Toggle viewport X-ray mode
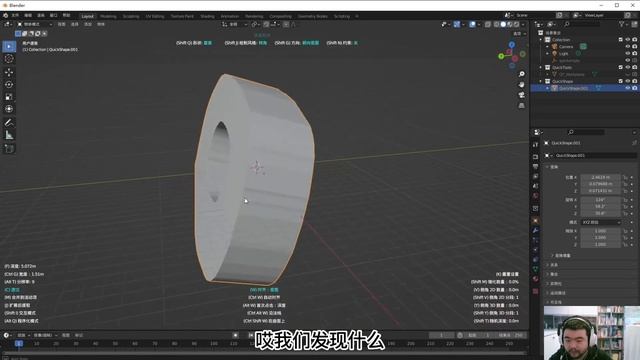The width and height of the screenshot is (640, 360). pyautogui.click(x=488, y=24)
